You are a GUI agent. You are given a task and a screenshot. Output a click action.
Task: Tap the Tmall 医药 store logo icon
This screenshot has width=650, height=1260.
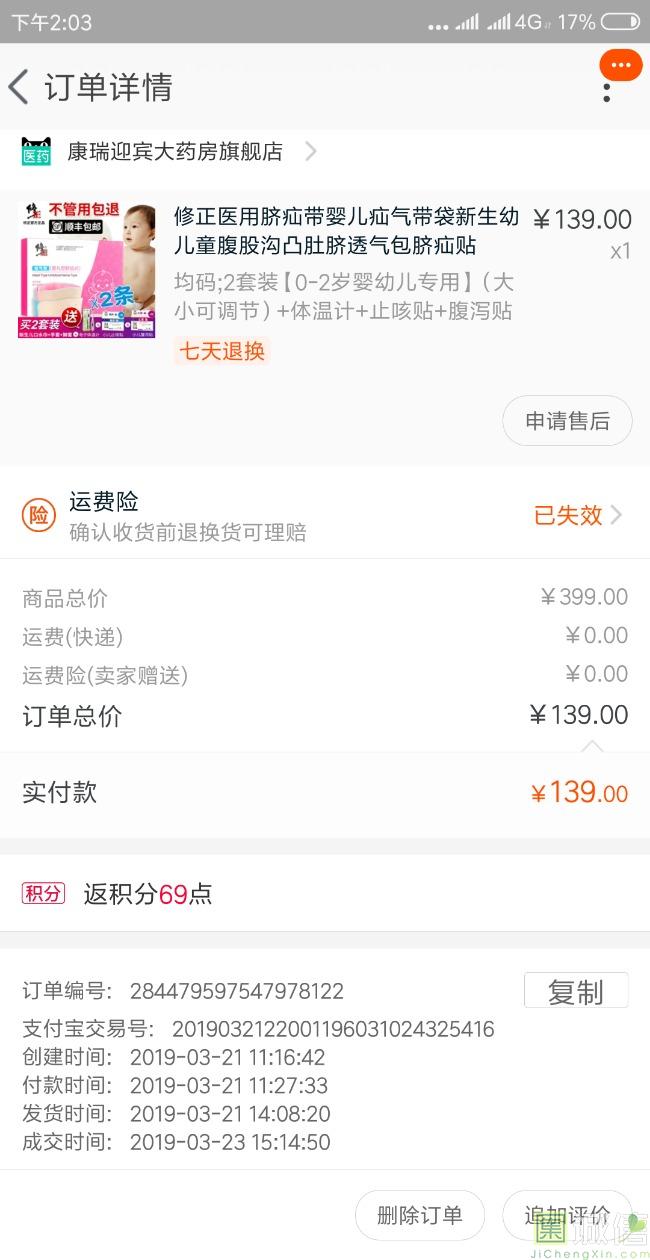(36, 152)
